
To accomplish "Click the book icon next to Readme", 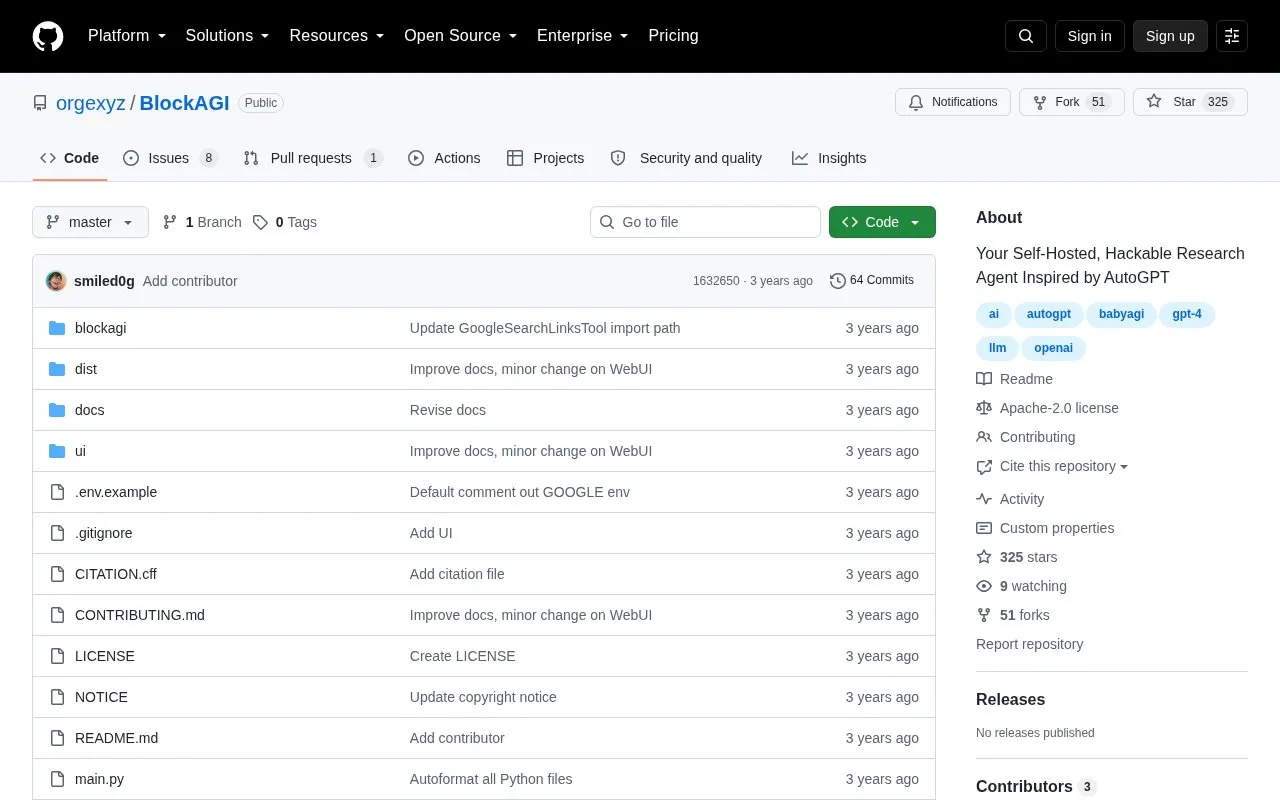I will 984,379.
